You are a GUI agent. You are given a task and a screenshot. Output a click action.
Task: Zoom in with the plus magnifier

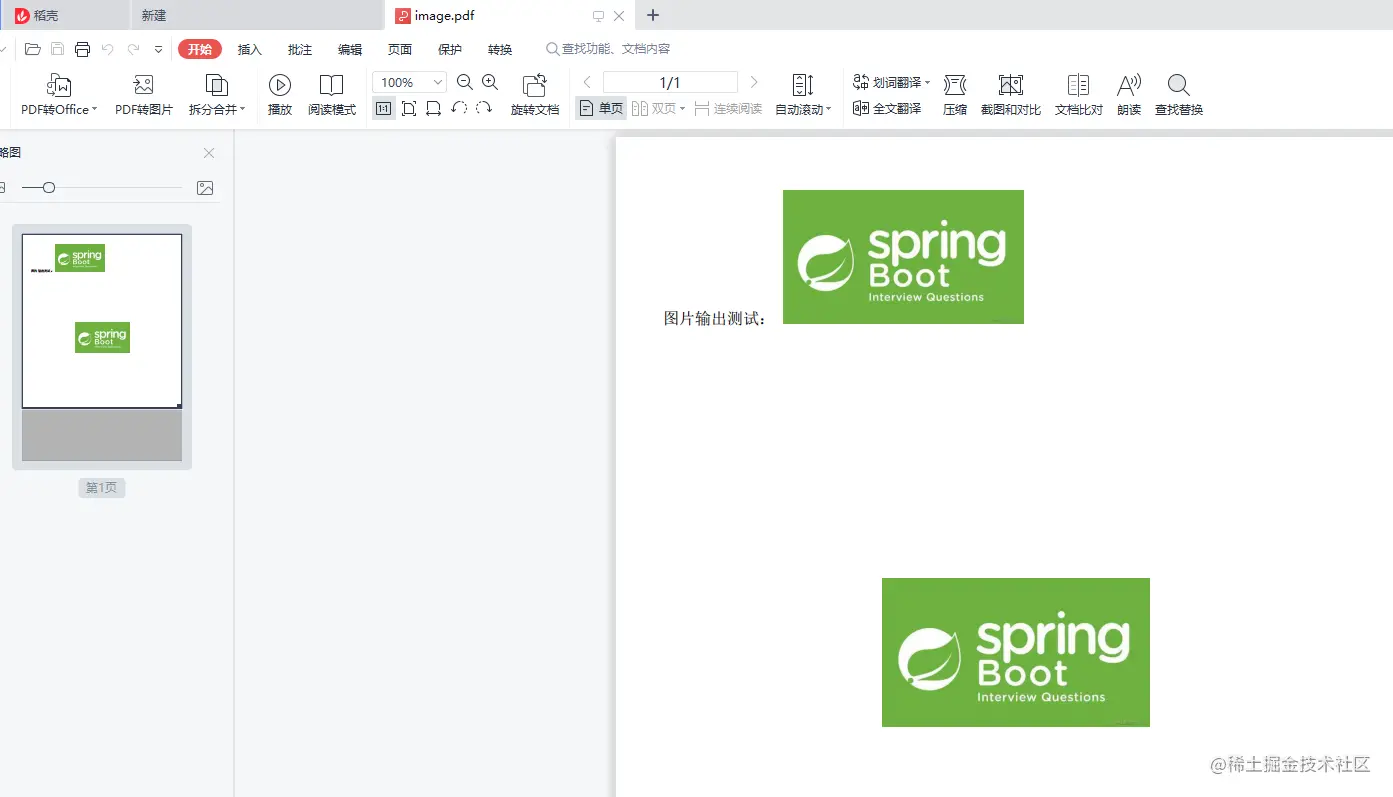490,82
